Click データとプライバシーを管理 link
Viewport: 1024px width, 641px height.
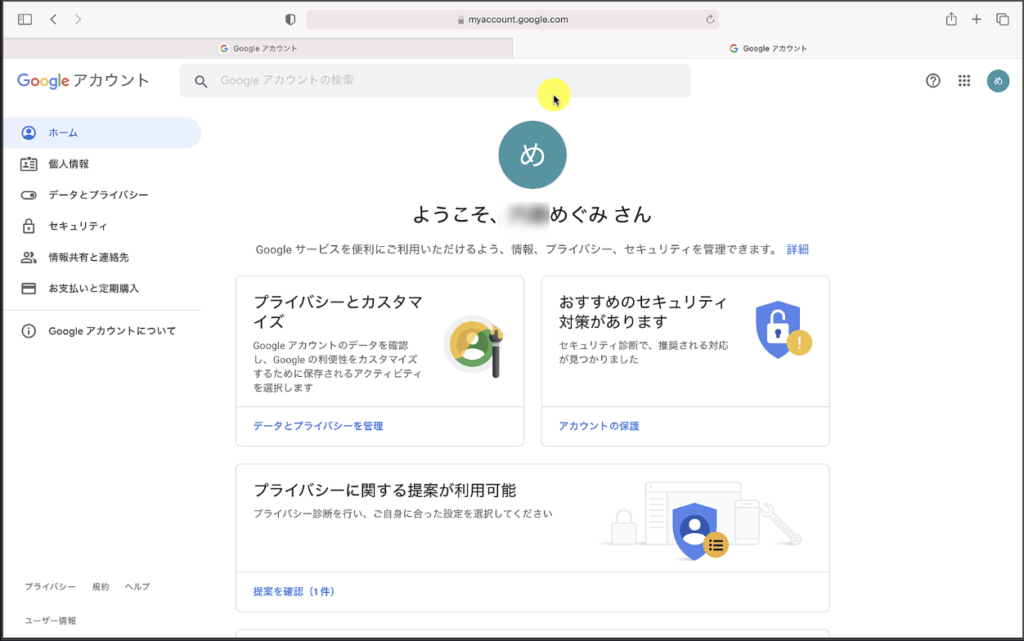click(318, 426)
